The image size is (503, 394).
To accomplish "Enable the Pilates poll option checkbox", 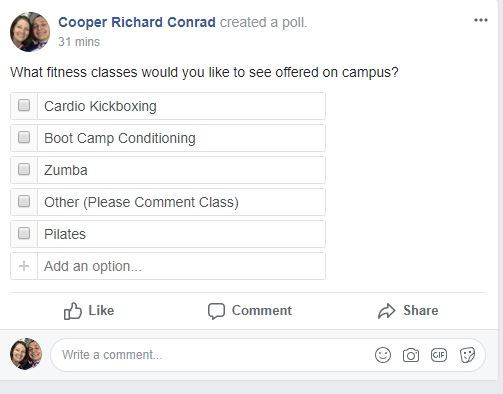I will coord(24,233).
